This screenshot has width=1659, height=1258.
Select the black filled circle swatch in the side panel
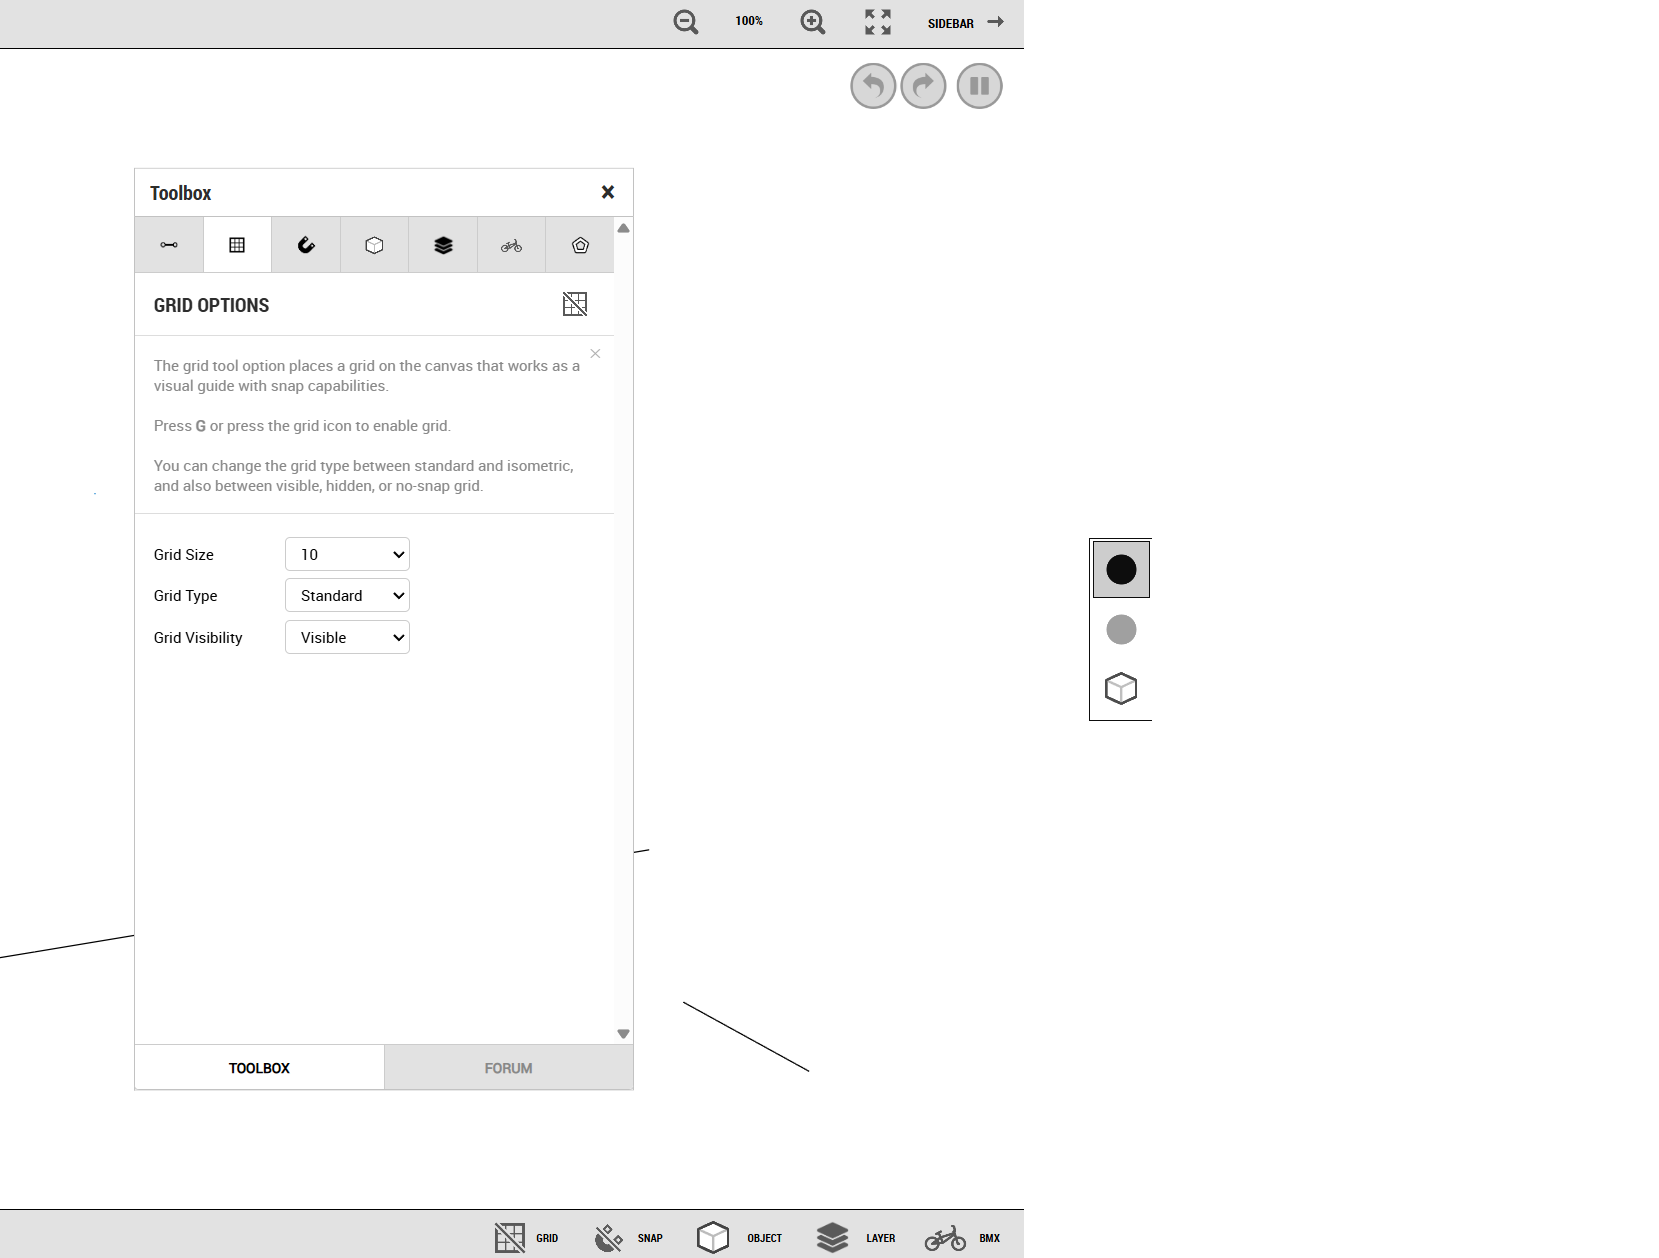tap(1121, 569)
